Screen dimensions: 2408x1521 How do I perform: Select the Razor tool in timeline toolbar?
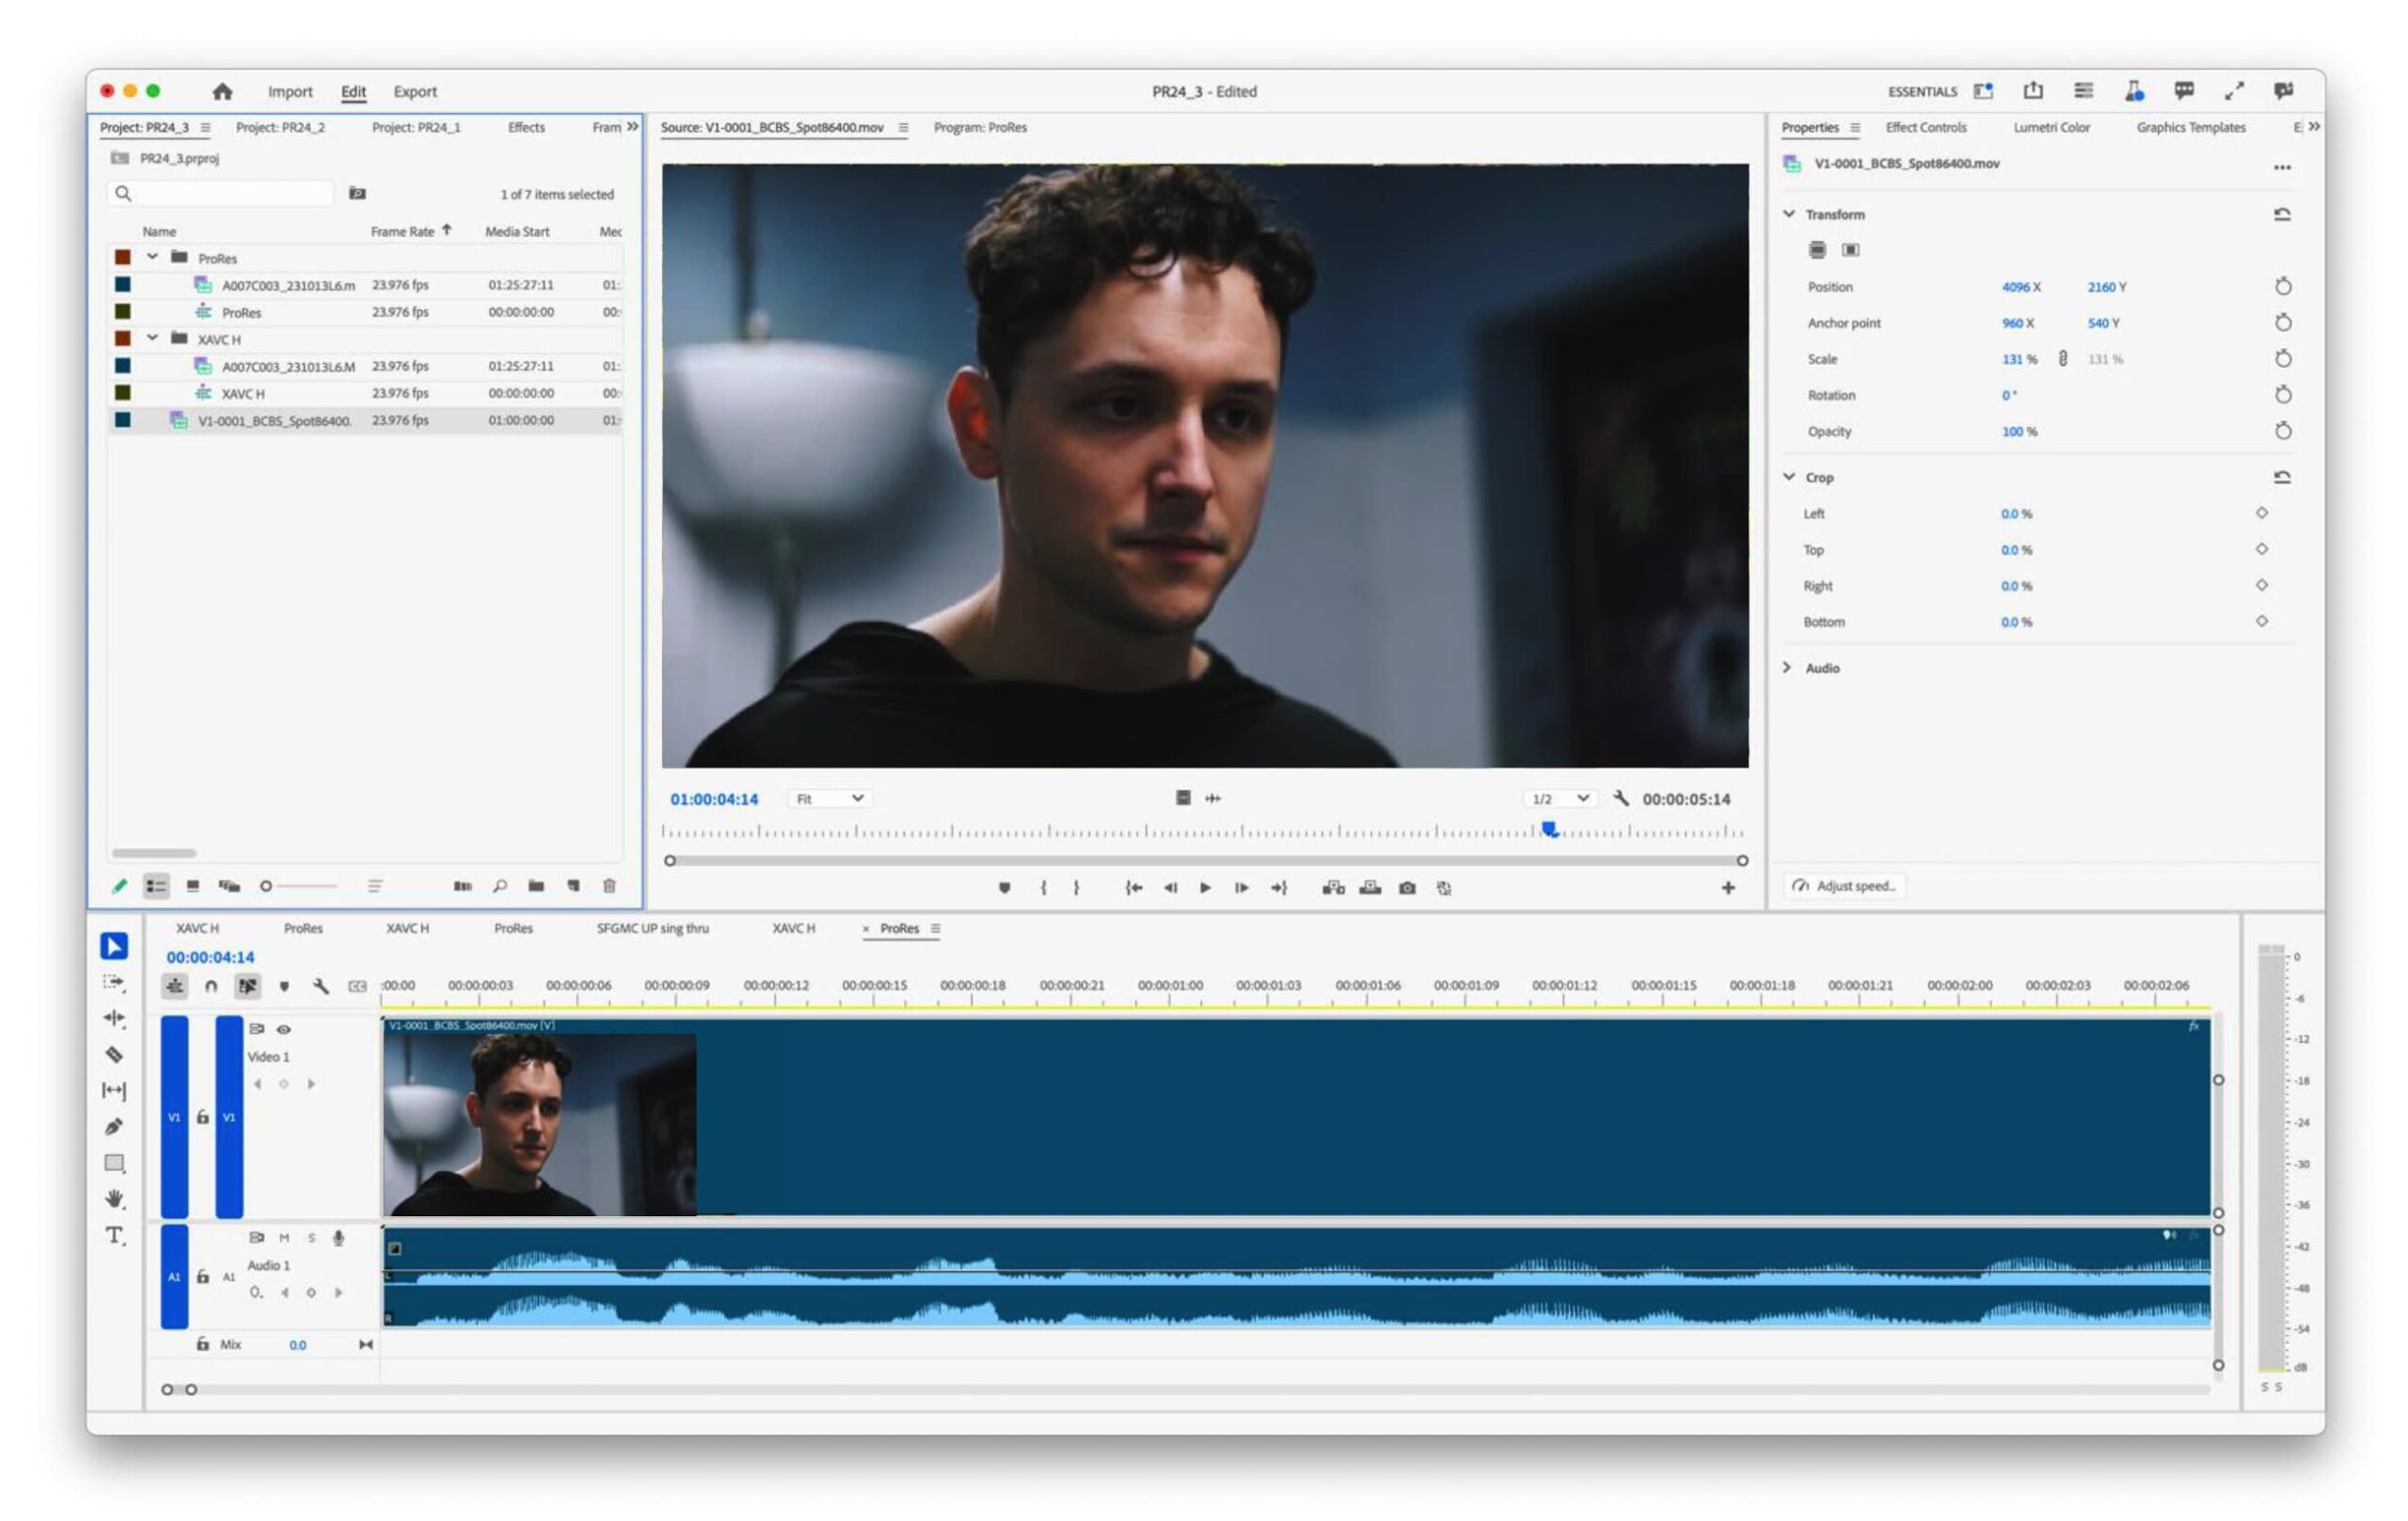(x=114, y=1055)
